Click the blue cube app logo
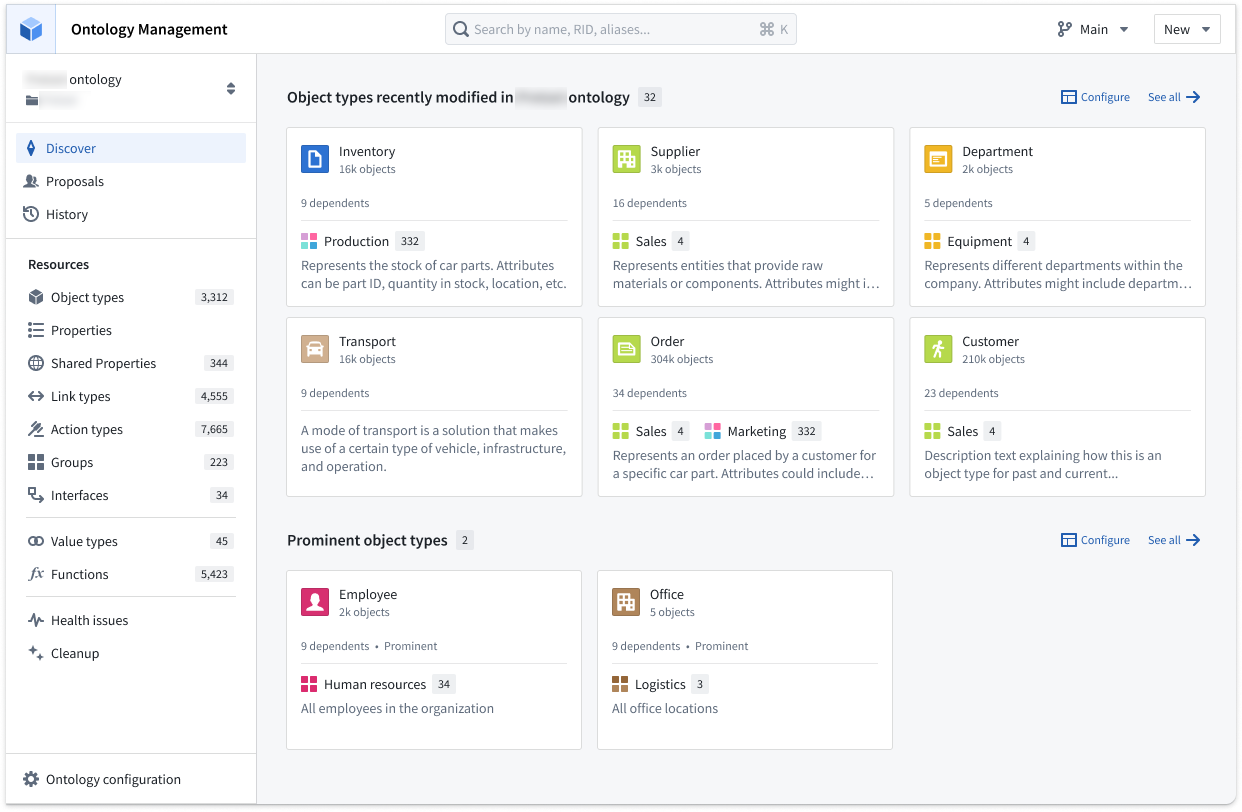 pos(31,29)
